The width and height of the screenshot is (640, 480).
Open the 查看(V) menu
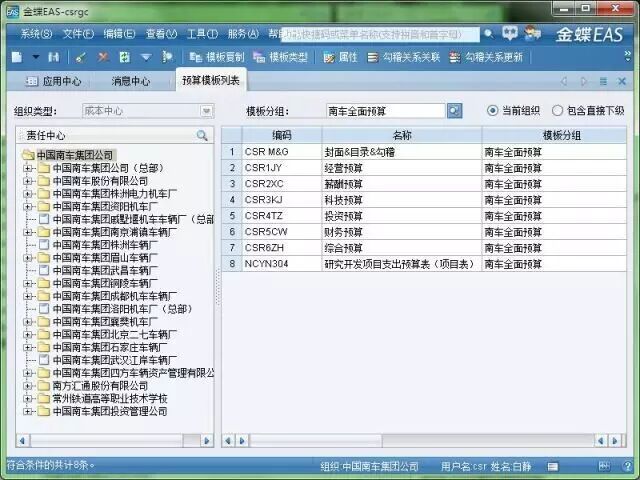(162, 34)
